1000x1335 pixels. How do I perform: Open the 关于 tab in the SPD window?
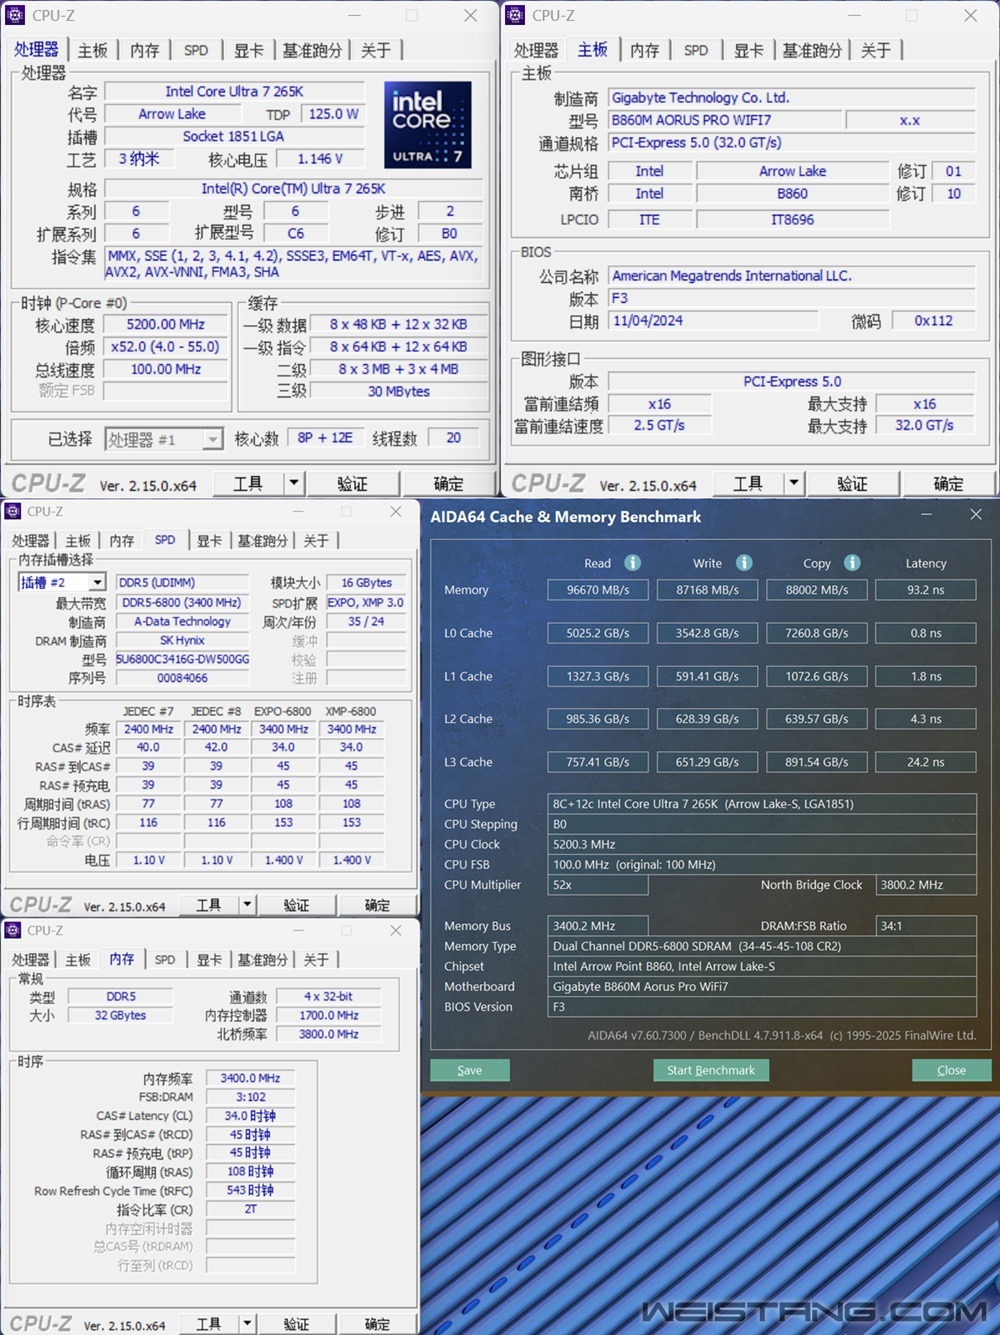tap(316, 540)
